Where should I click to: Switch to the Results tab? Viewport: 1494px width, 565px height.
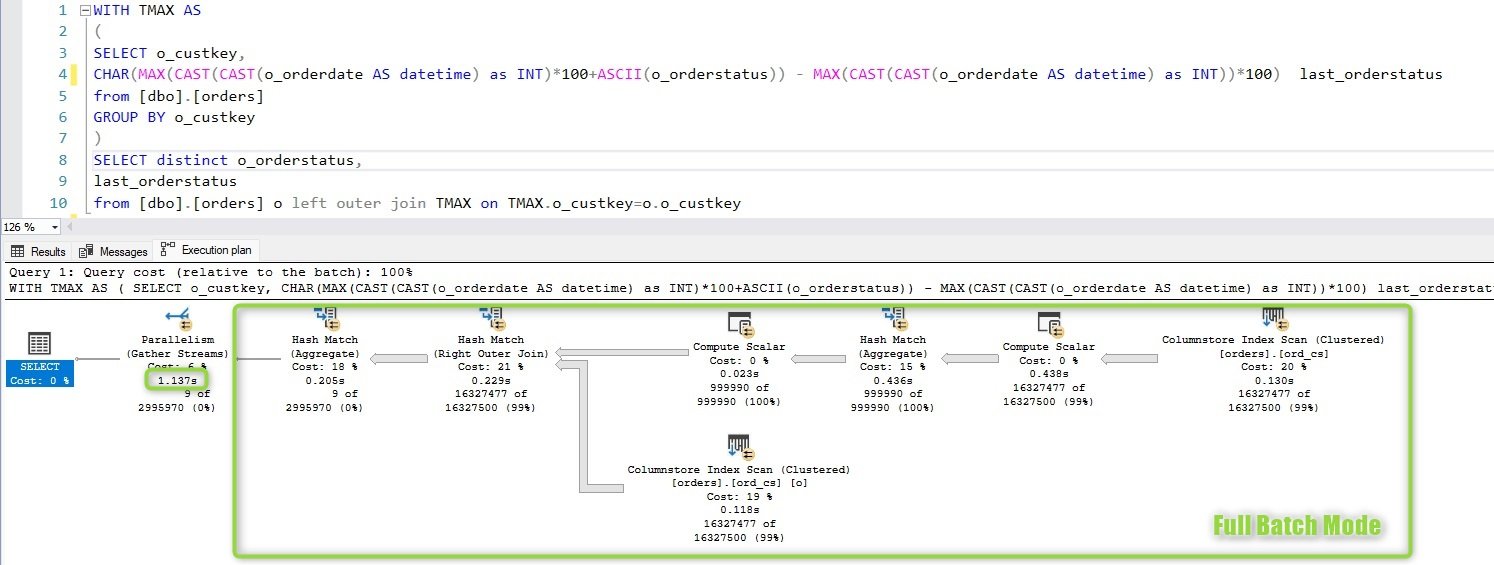(38, 251)
